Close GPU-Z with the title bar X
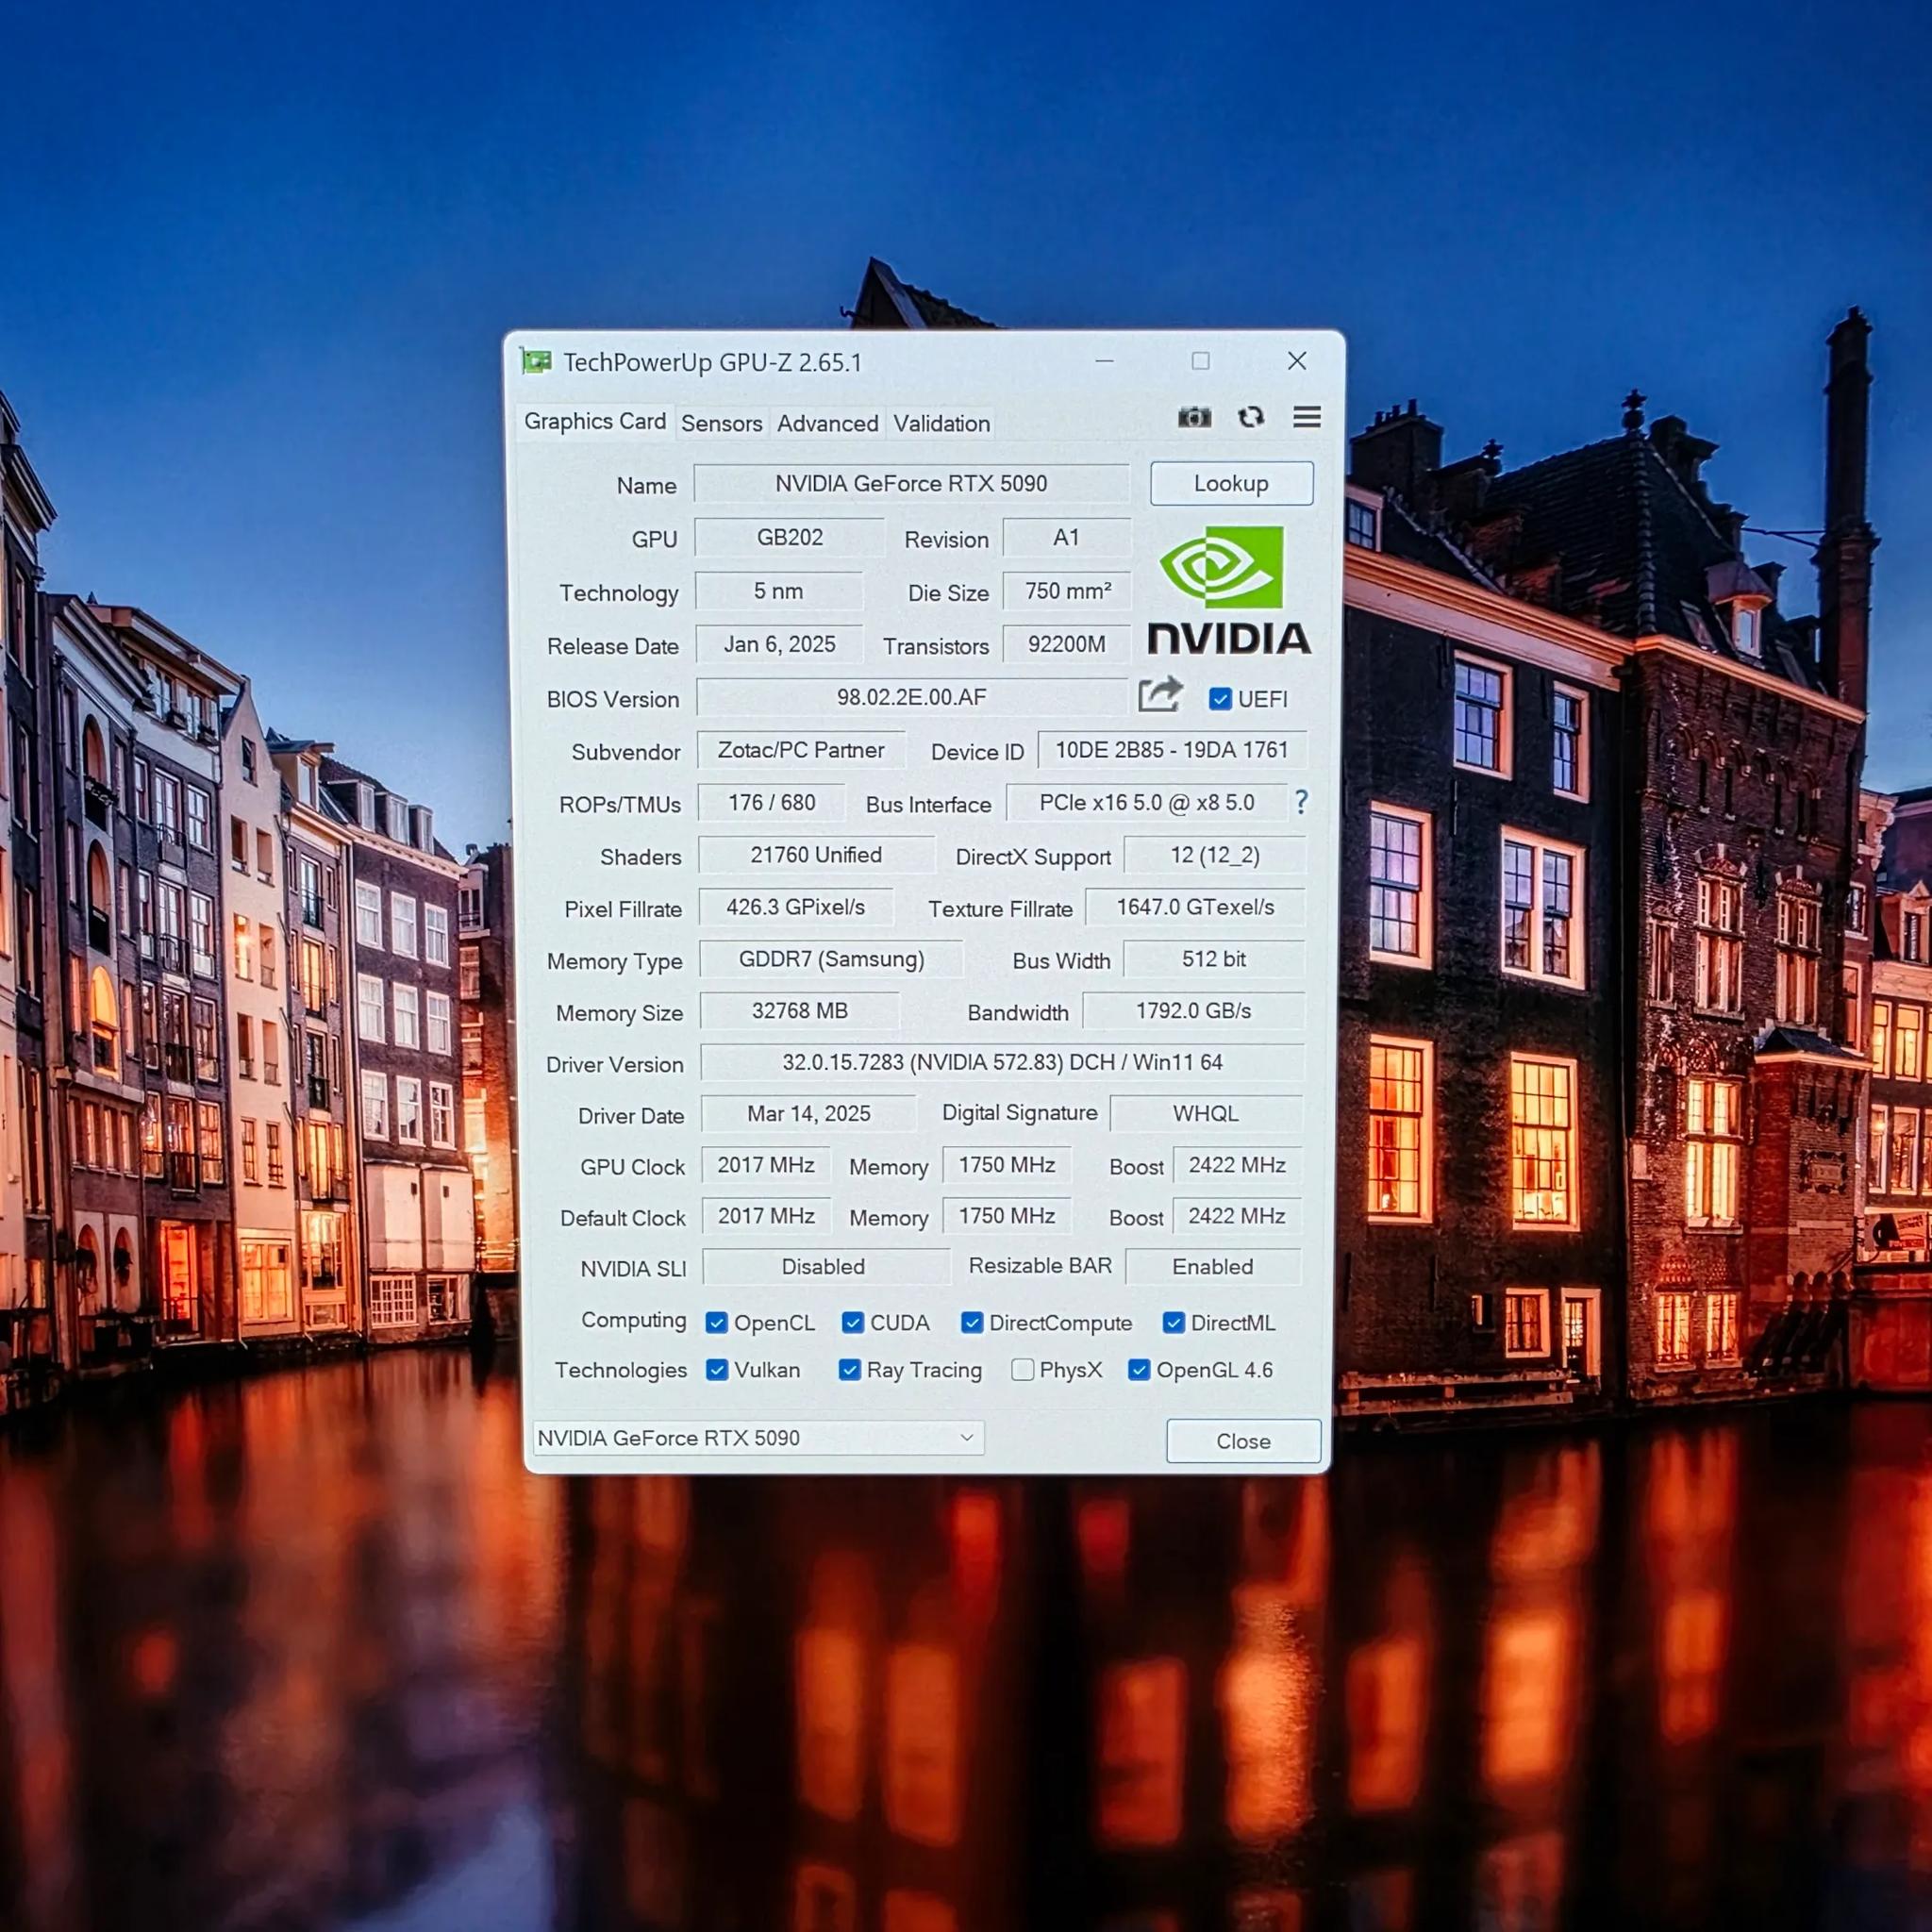The height and width of the screenshot is (1932, 1932). [1297, 361]
